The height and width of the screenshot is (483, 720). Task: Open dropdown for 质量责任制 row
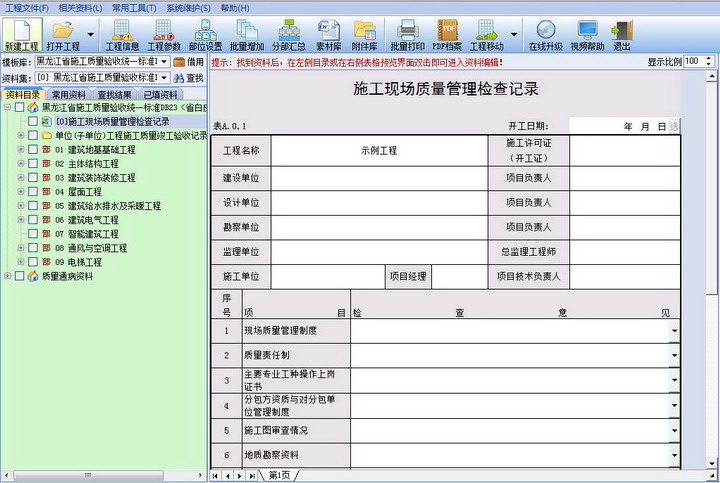674,355
